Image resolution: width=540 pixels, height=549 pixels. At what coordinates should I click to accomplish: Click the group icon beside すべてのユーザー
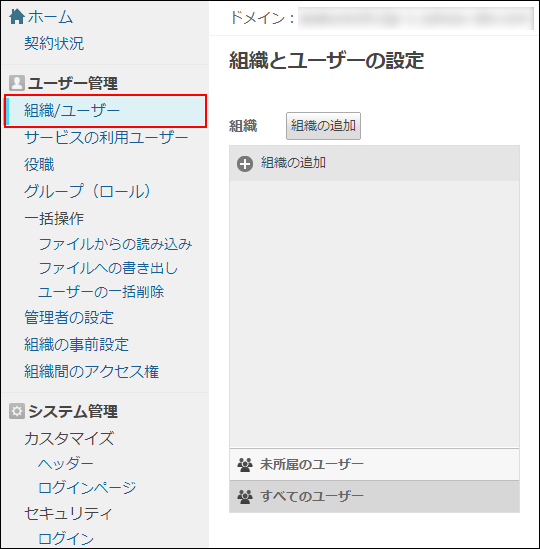tap(245, 496)
